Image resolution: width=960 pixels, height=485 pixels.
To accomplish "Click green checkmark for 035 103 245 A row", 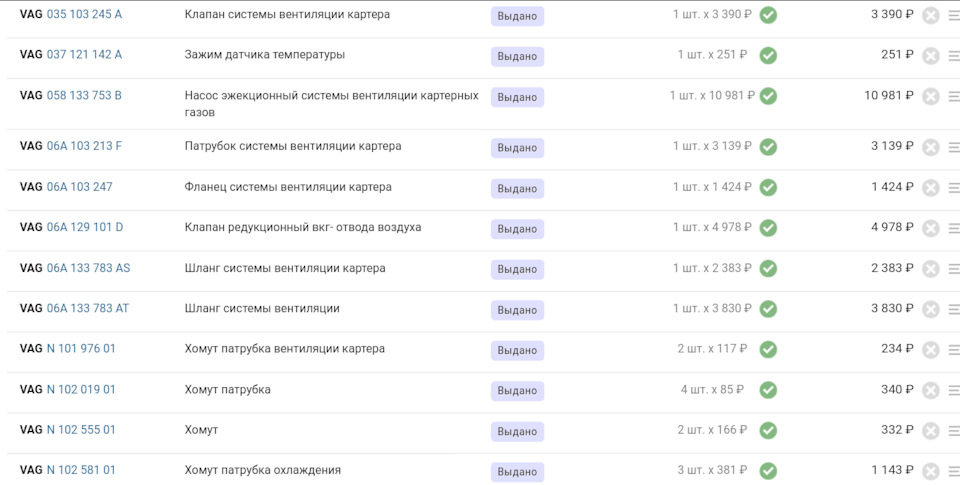I will pos(768,15).
